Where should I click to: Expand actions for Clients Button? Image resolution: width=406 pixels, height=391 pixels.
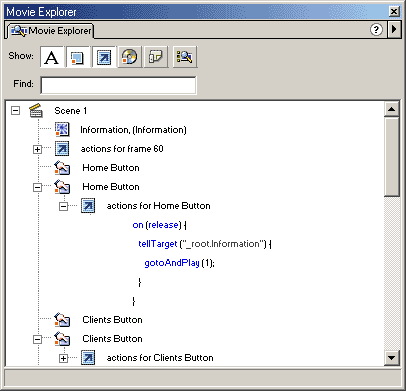point(63,358)
